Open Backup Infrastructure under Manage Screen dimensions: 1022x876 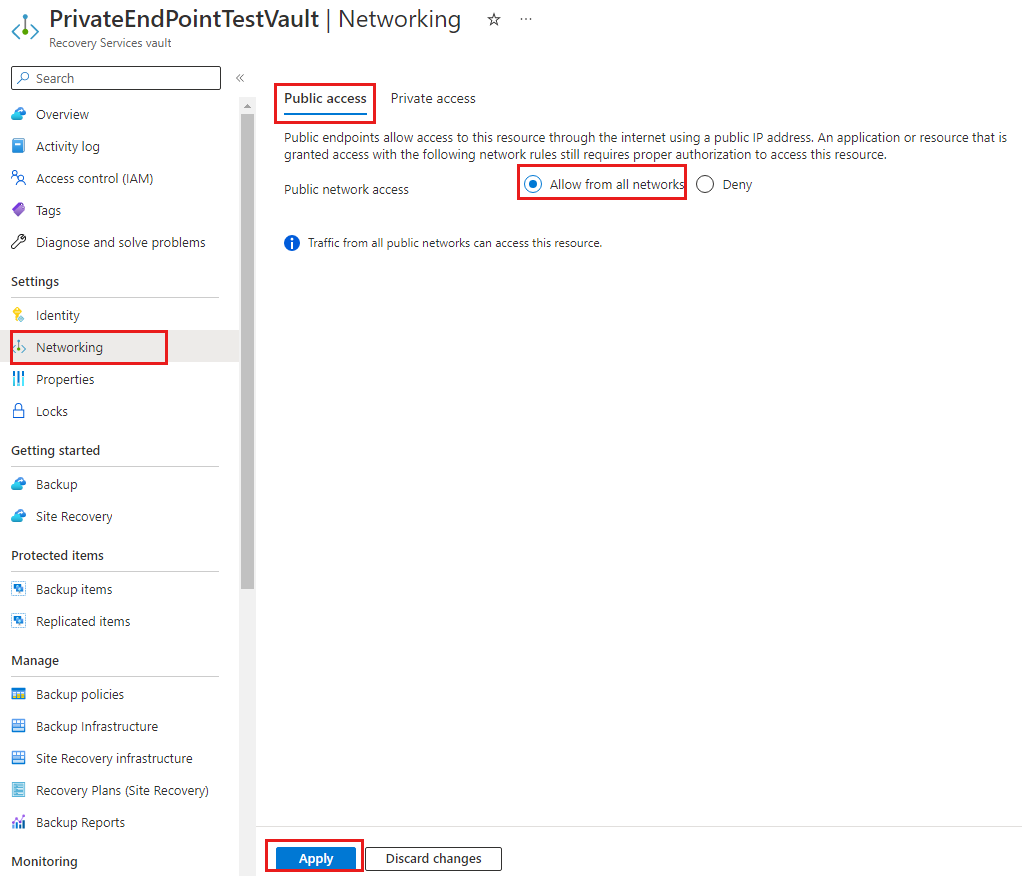coord(97,726)
